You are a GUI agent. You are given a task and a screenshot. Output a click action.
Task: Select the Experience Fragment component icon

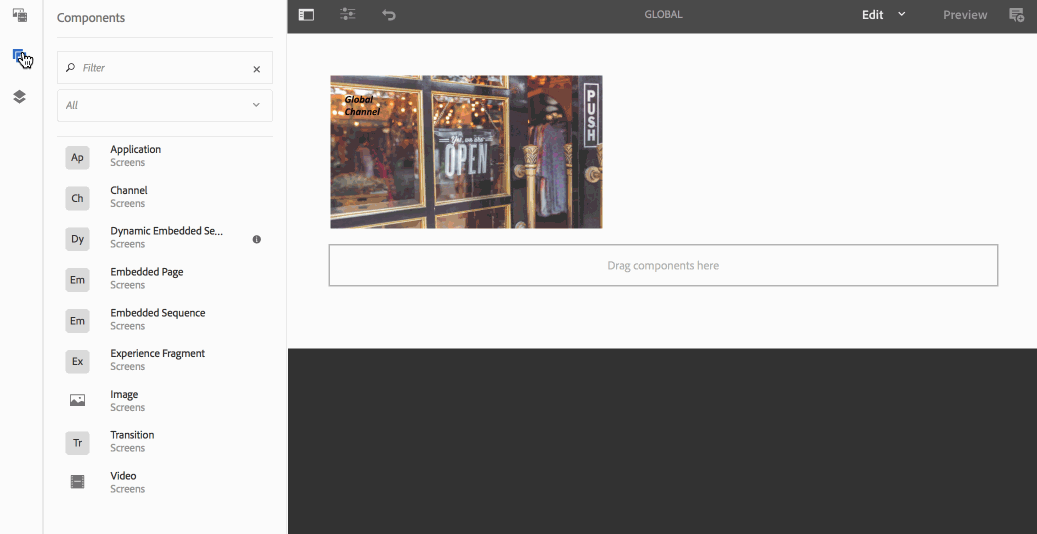coord(77,361)
